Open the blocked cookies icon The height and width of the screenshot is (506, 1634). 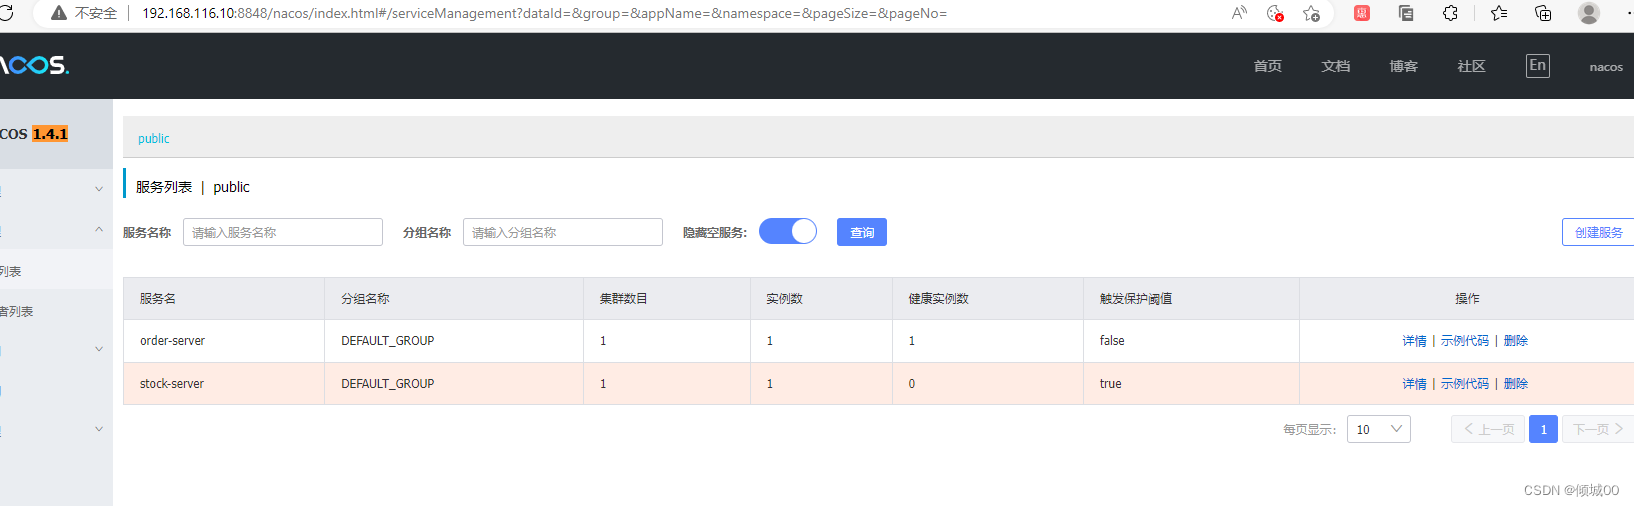pyautogui.click(x=1275, y=13)
